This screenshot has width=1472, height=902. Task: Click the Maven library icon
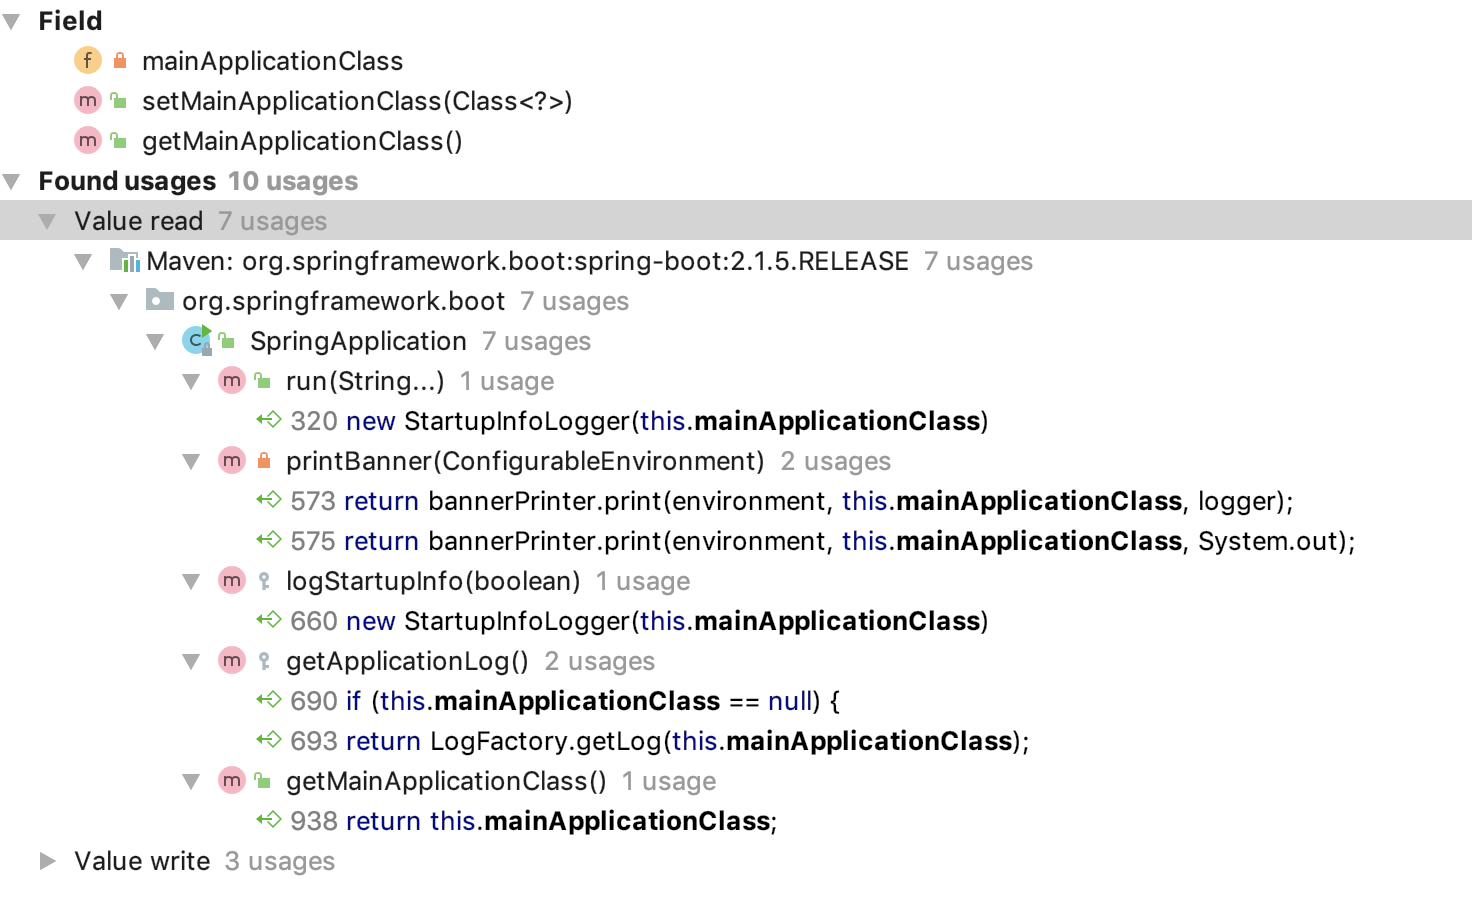click(x=124, y=261)
